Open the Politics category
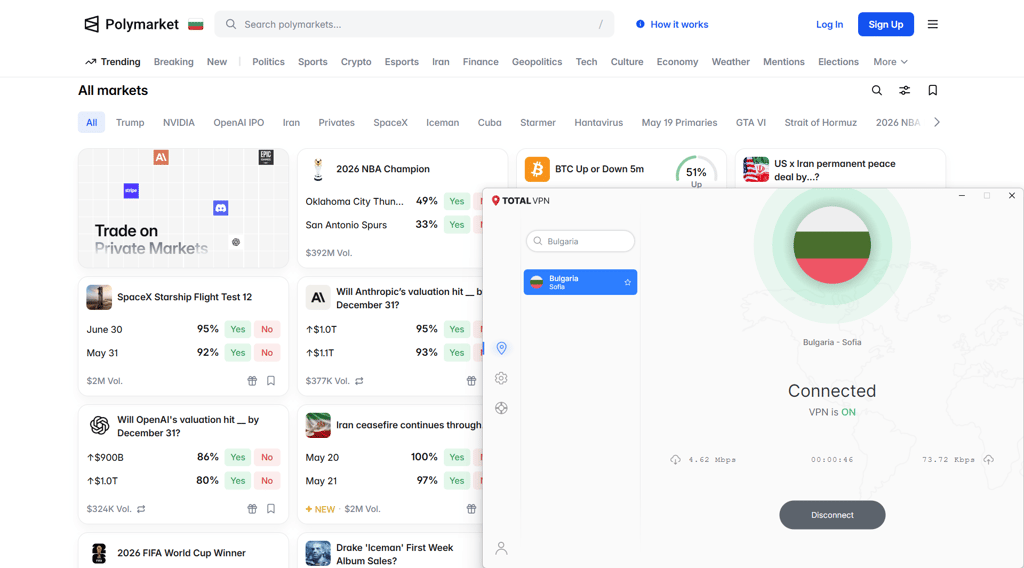Image resolution: width=1024 pixels, height=568 pixels. click(268, 61)
